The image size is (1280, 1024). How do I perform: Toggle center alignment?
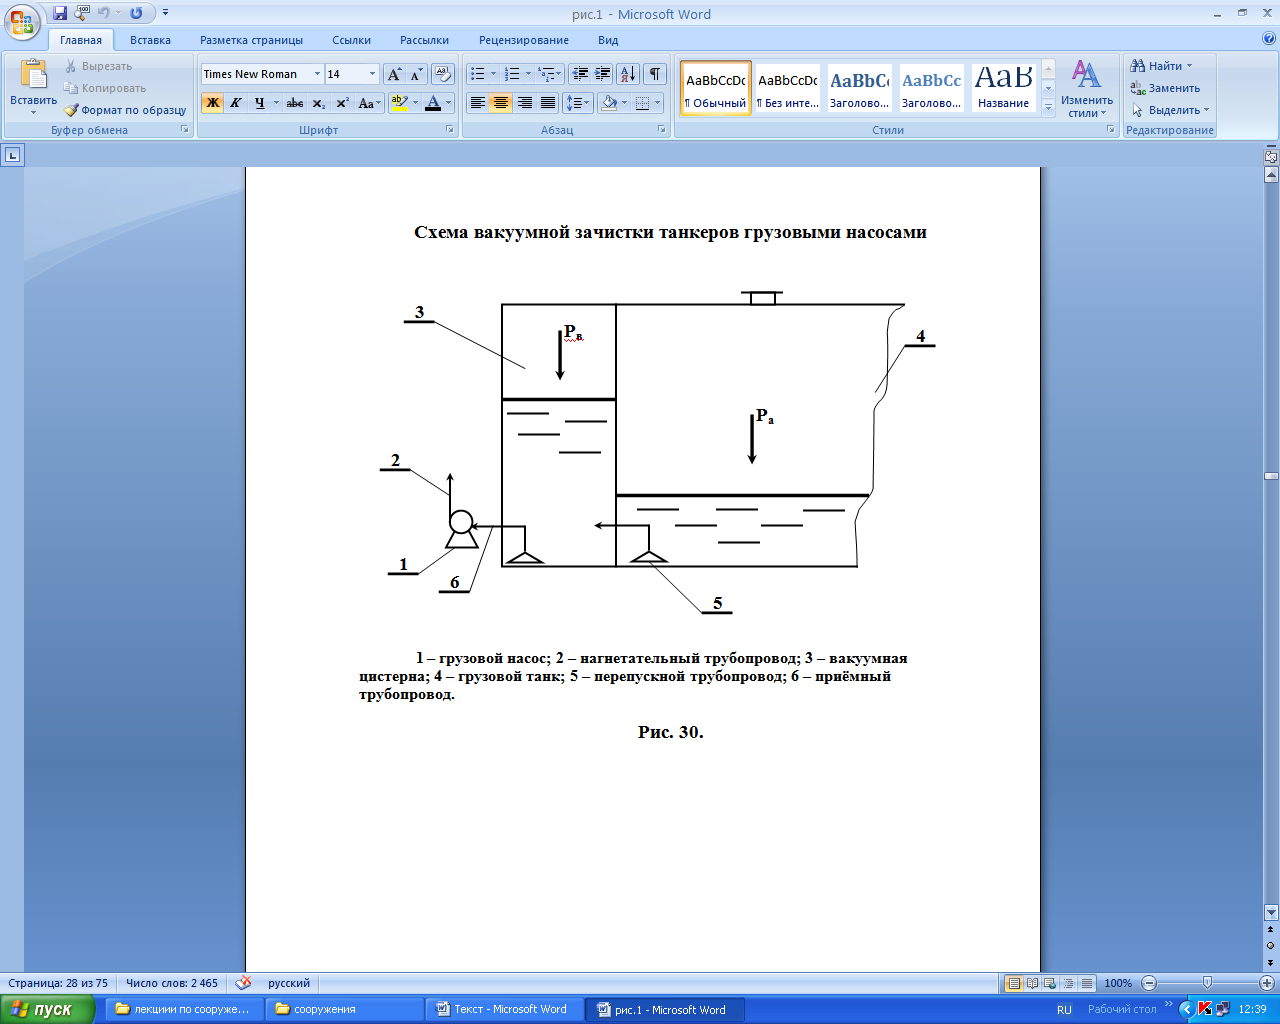click(501, 103)
